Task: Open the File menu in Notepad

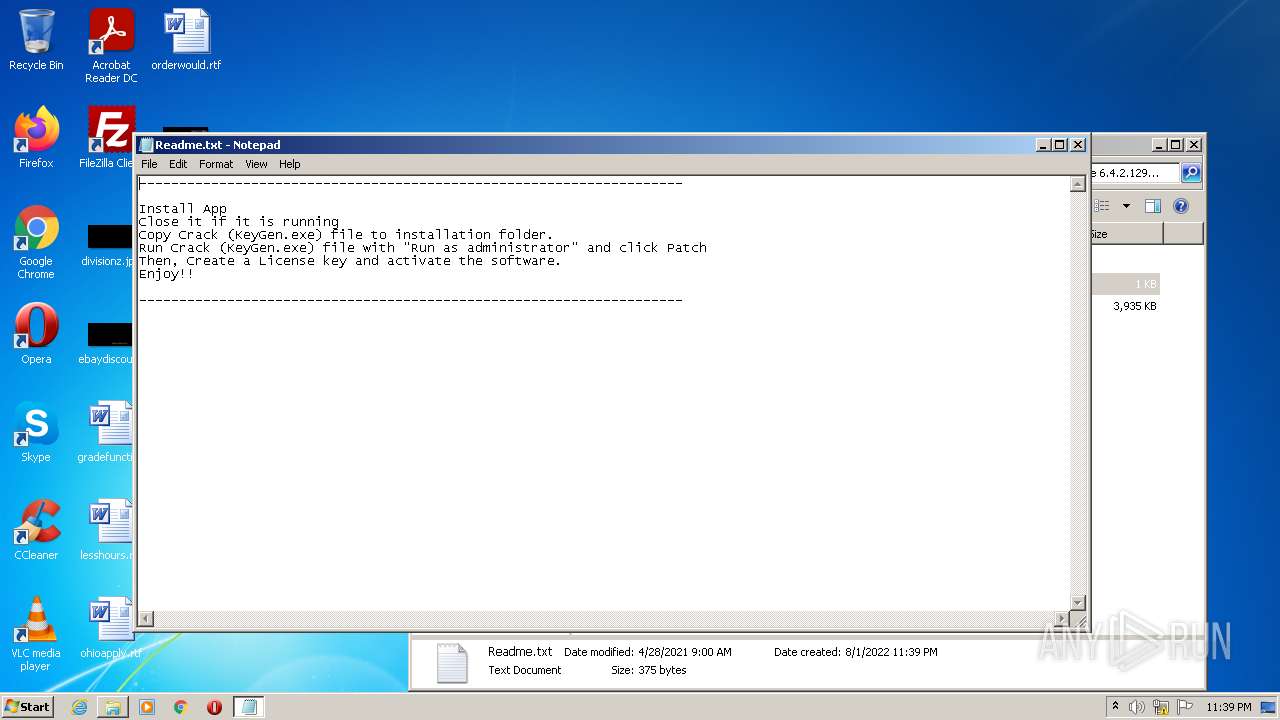Action: (149, 164)
